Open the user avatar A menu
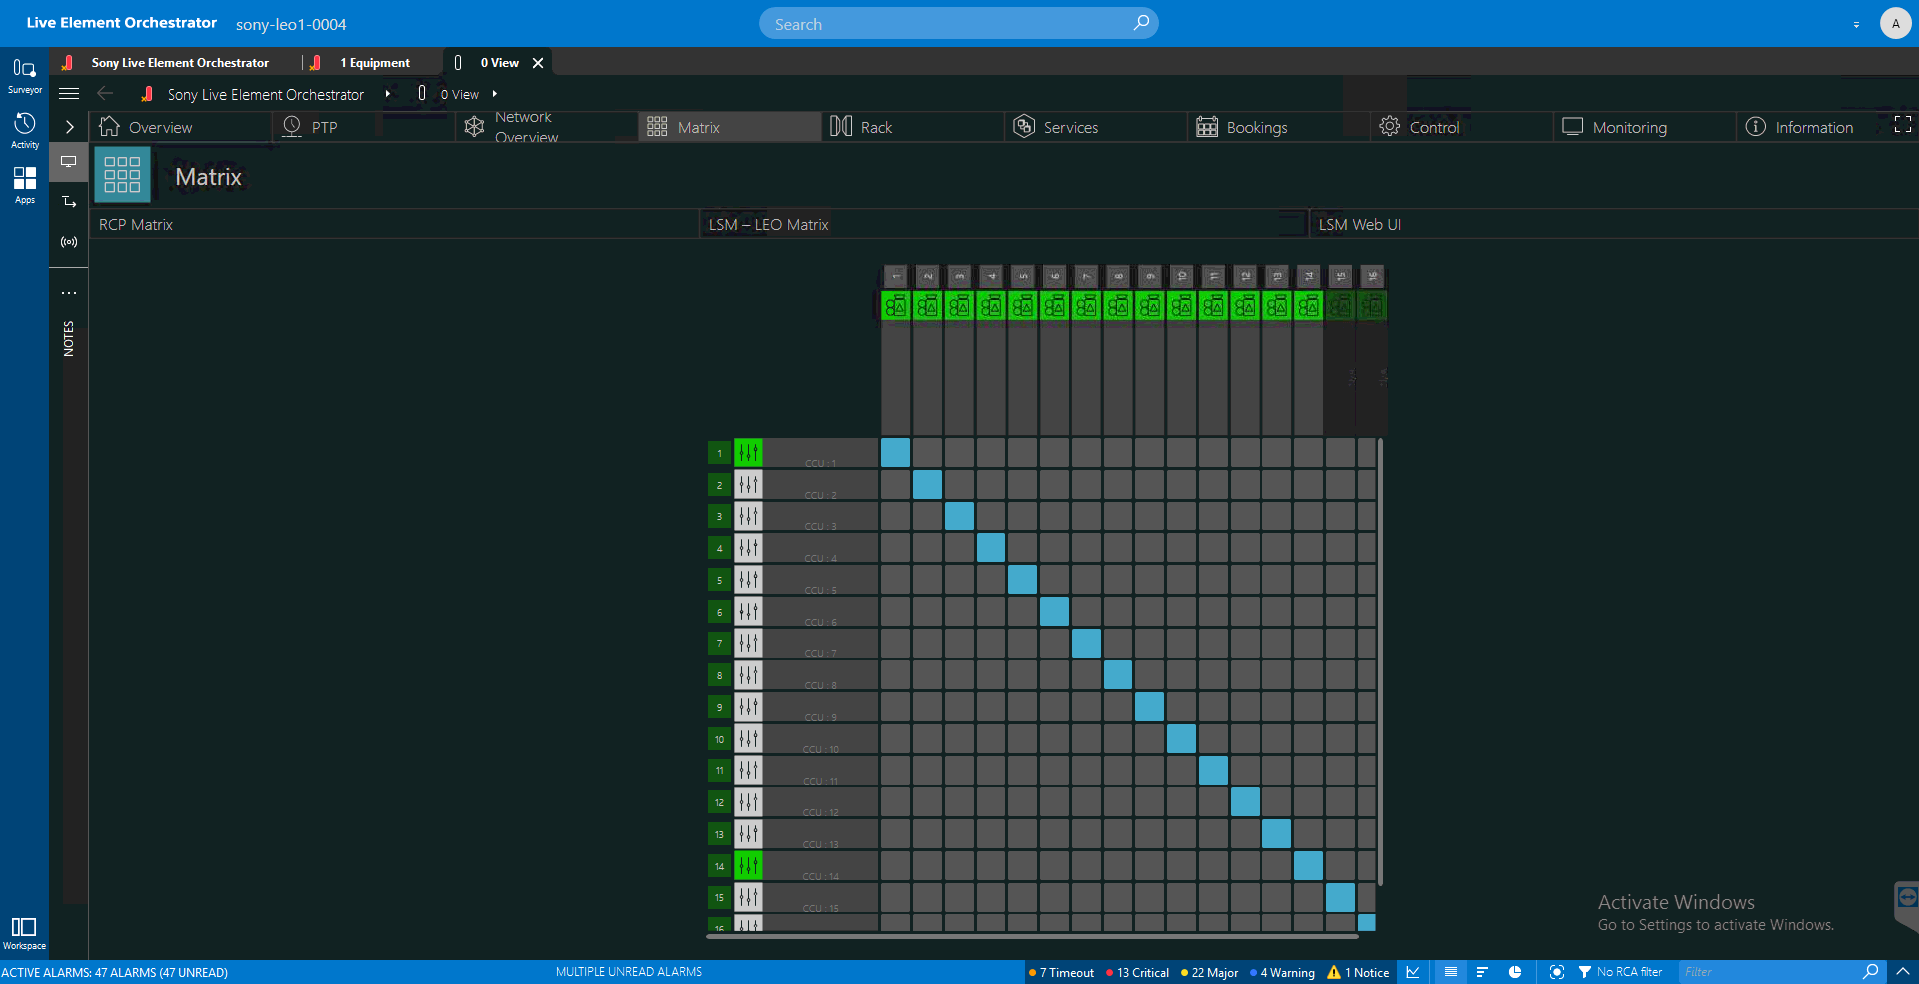Screen dimensions: 1919x984 click(1895, 23)
